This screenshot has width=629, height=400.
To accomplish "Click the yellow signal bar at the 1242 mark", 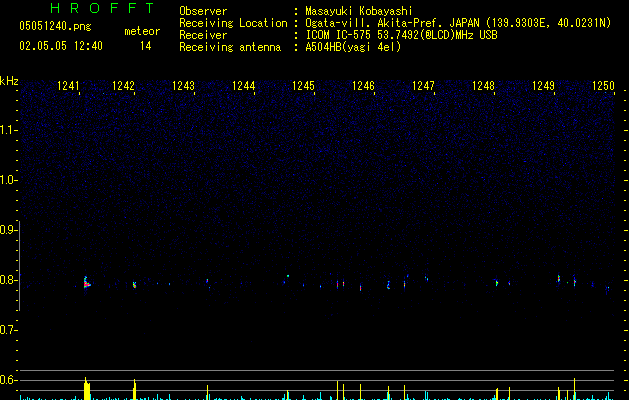I will [x=135, y=390].
